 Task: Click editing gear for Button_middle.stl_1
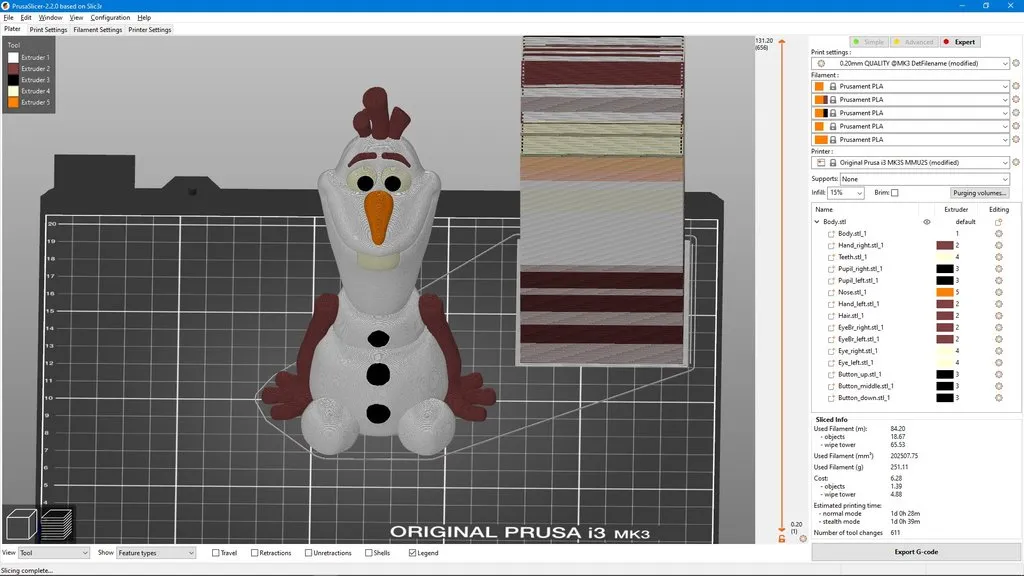click(999, 386)
